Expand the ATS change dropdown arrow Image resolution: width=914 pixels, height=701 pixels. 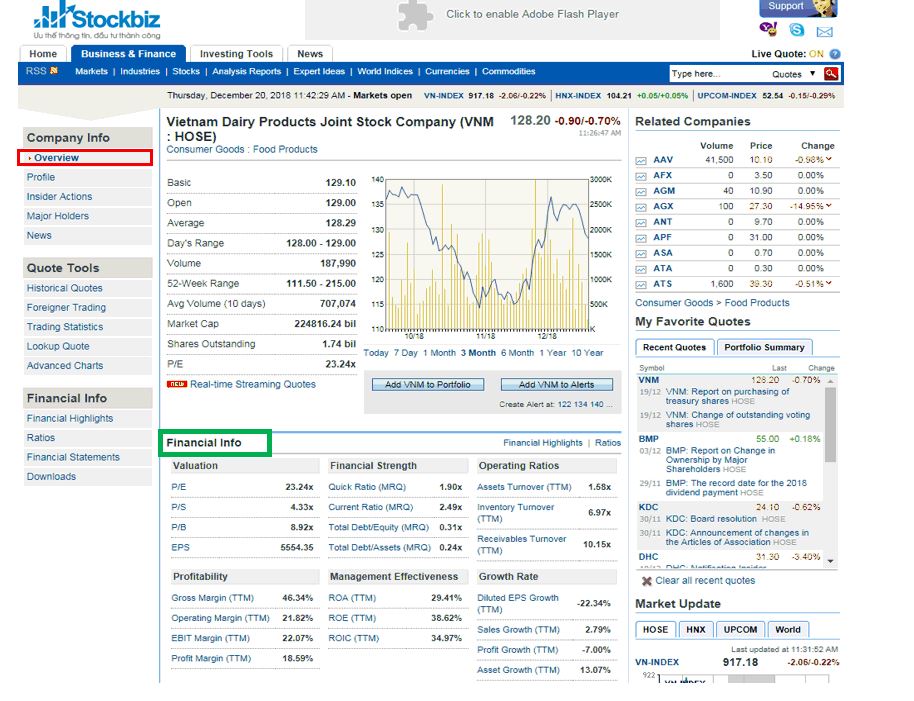830,284
